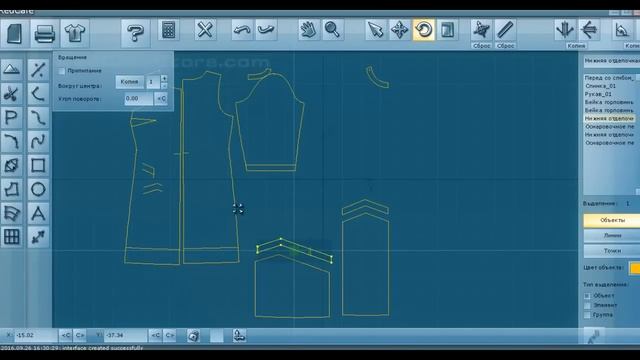The width and height of the screenshot is (640, 360).
Task: Select the highlighted rotate tool
Action: pos(423,30)
